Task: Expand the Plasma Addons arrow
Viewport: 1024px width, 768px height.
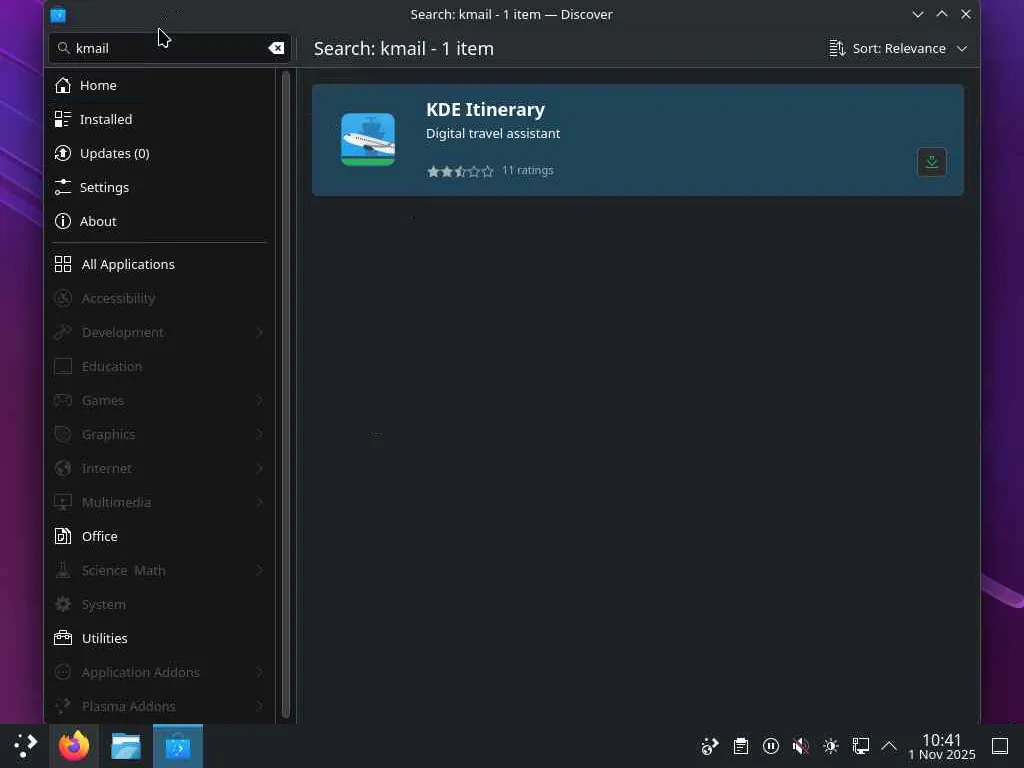Action: 260,706
